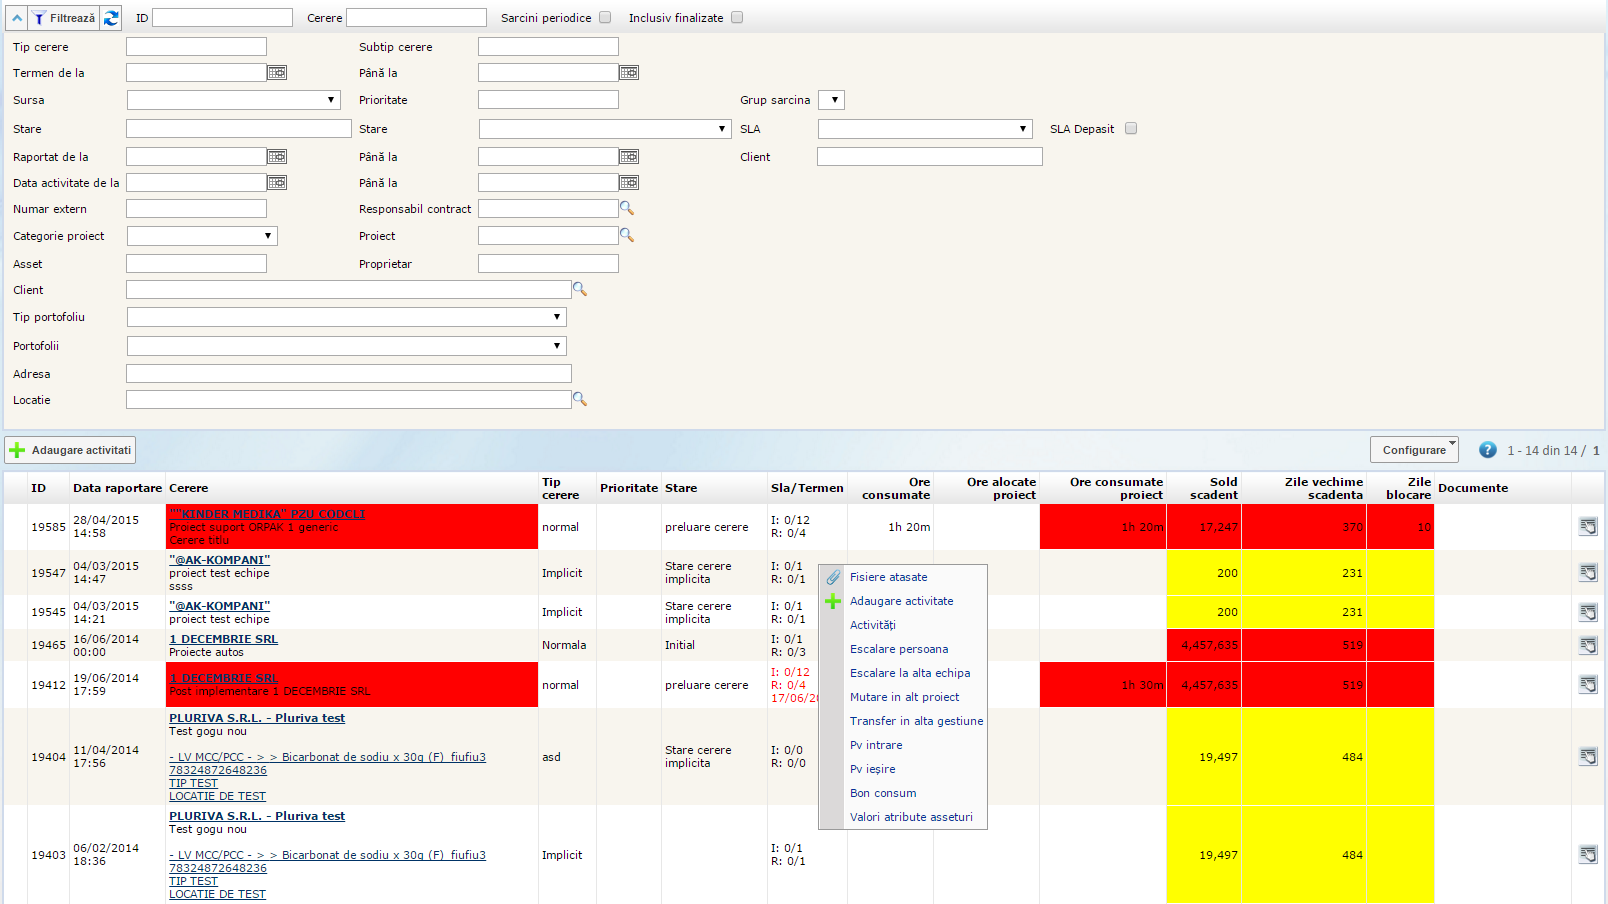
Task: Check the Inclusiv finalizate checkbox
Action: pos(737,18)
